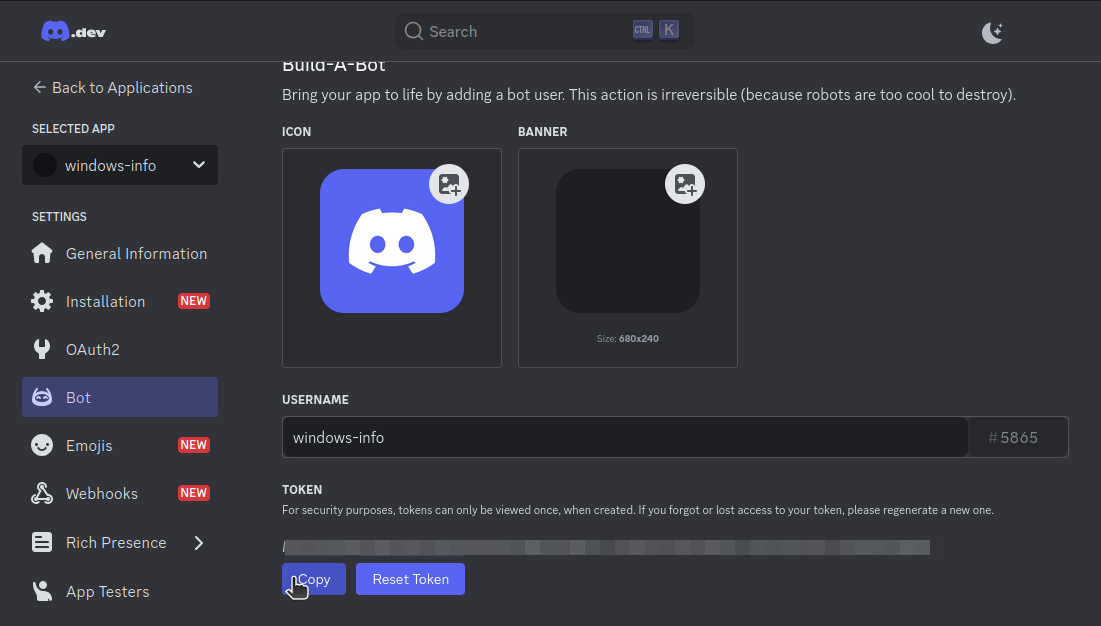The height and width of the screenshot is (626, 1101).
Task: Click the NEW badge next to Emojis
Action: pyautogui.click(x=194, y=445)
